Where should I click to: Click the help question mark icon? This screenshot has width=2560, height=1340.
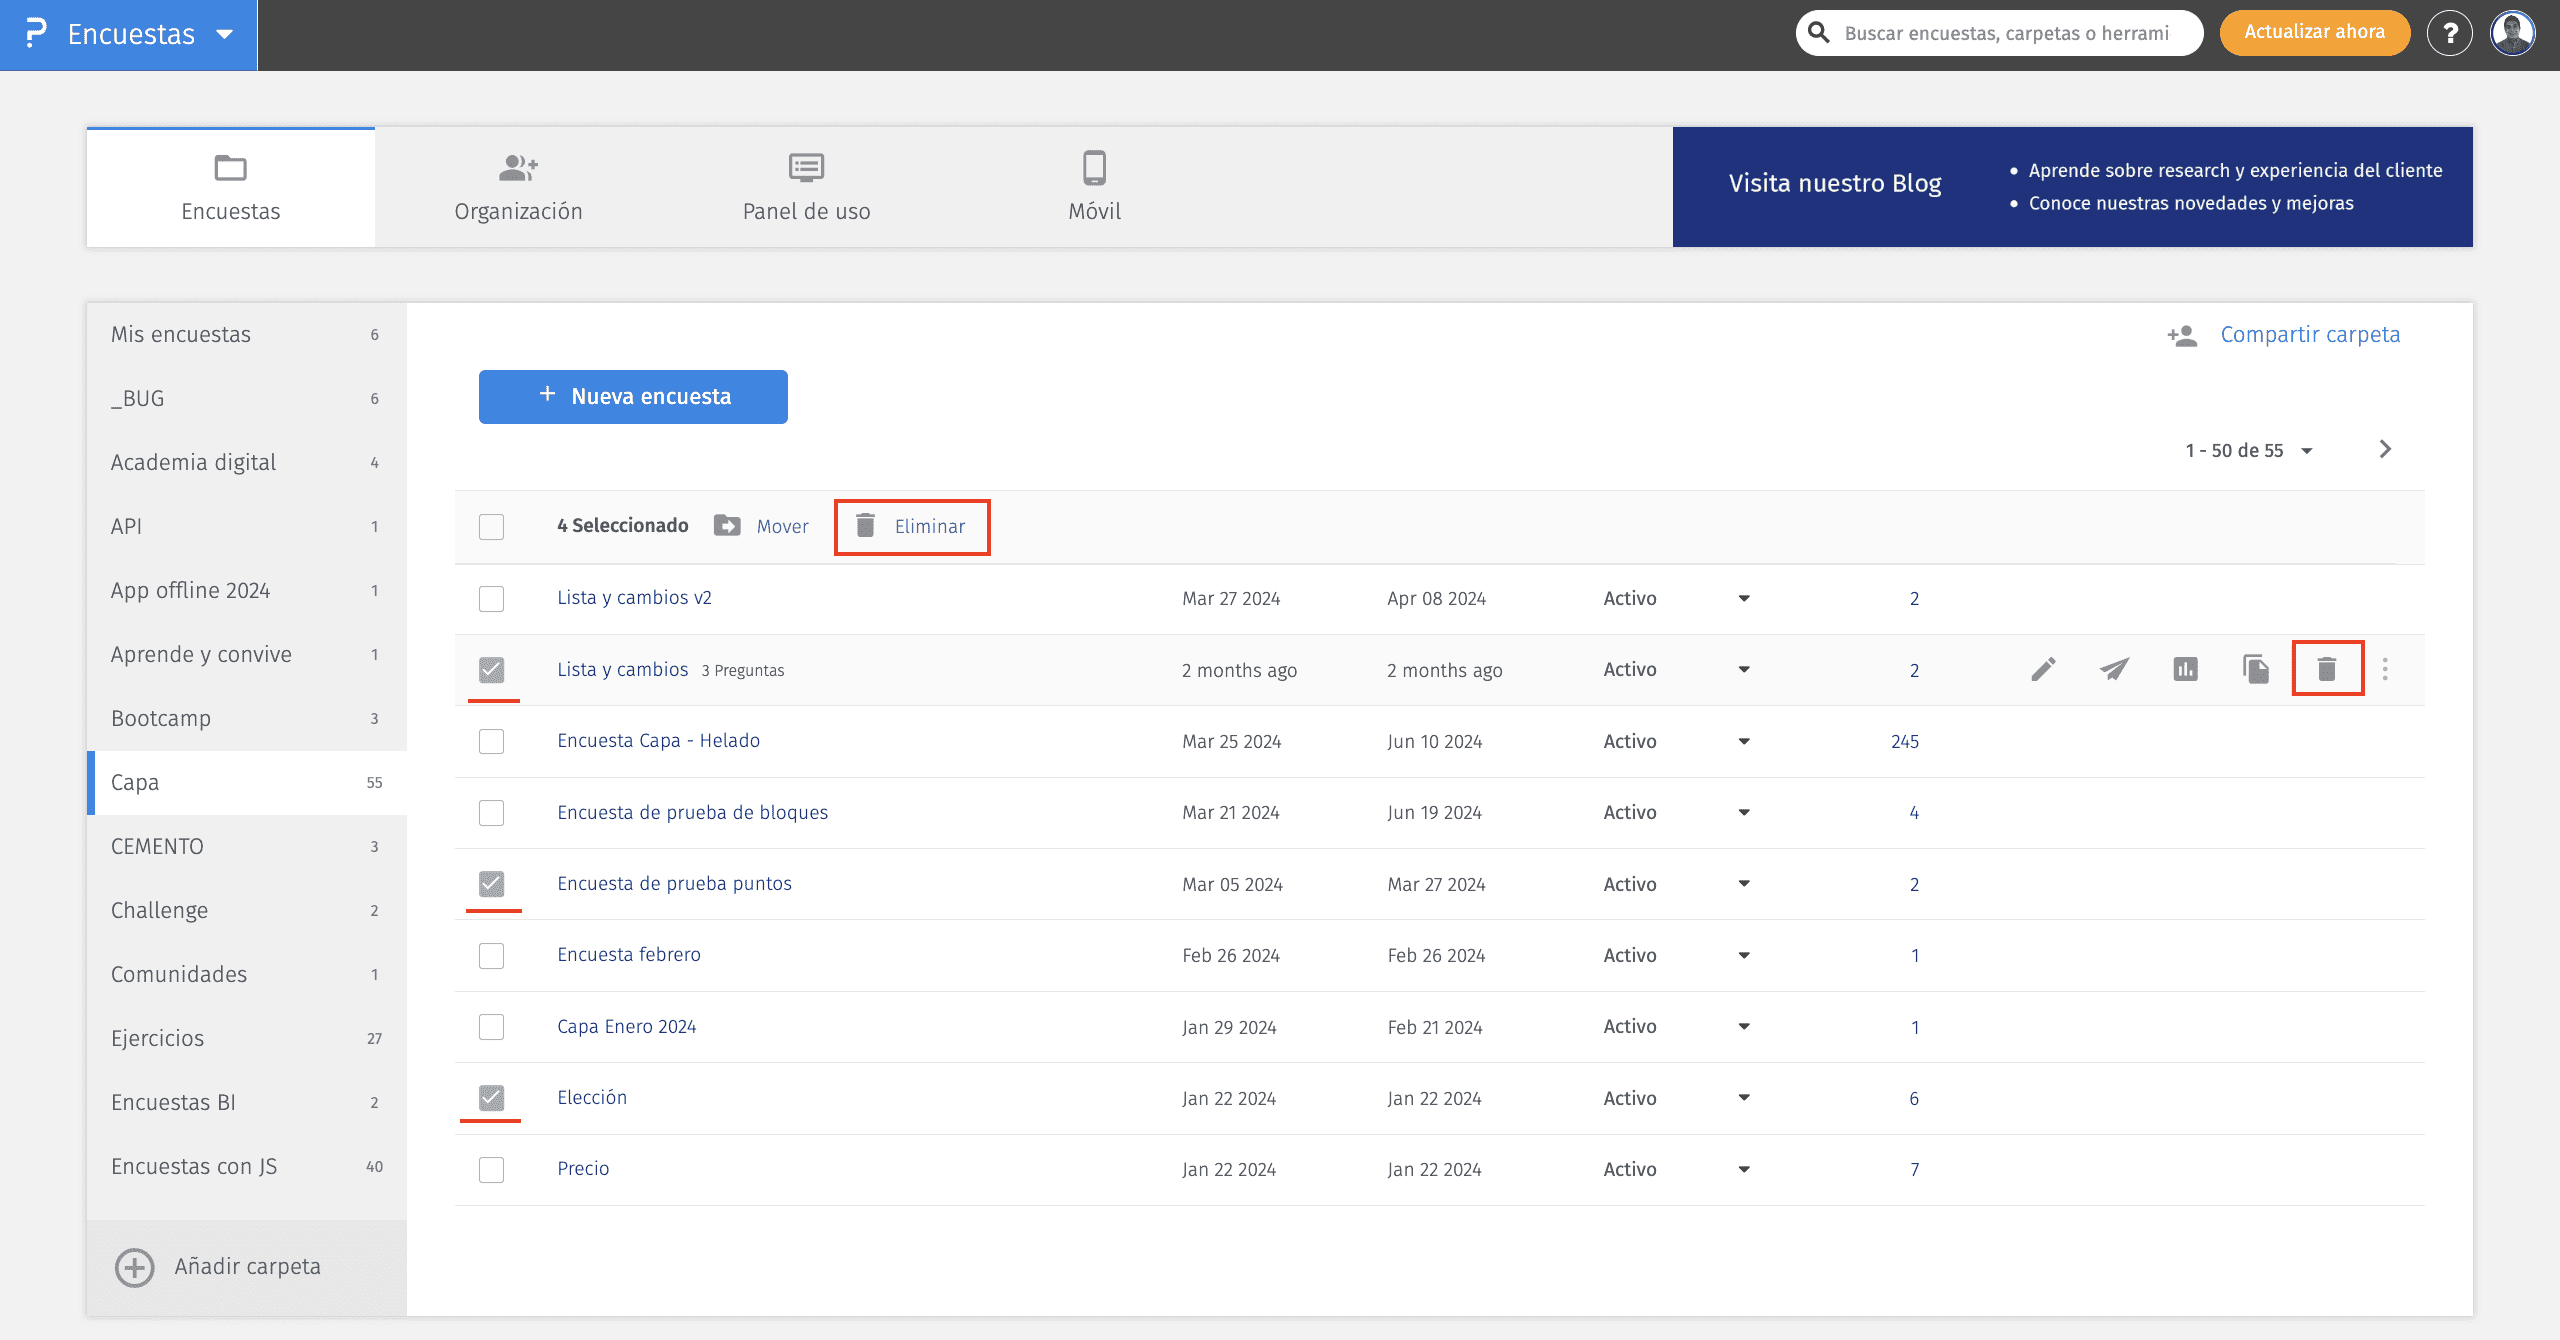pos(2449,34)
